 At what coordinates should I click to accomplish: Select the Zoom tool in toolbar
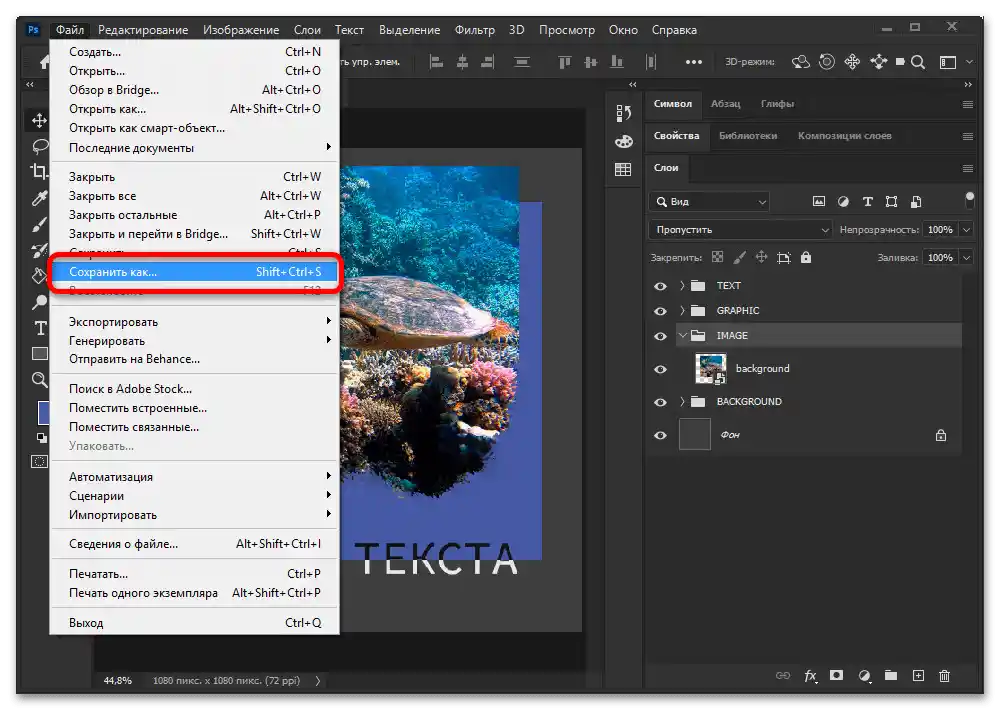(40, 380)
